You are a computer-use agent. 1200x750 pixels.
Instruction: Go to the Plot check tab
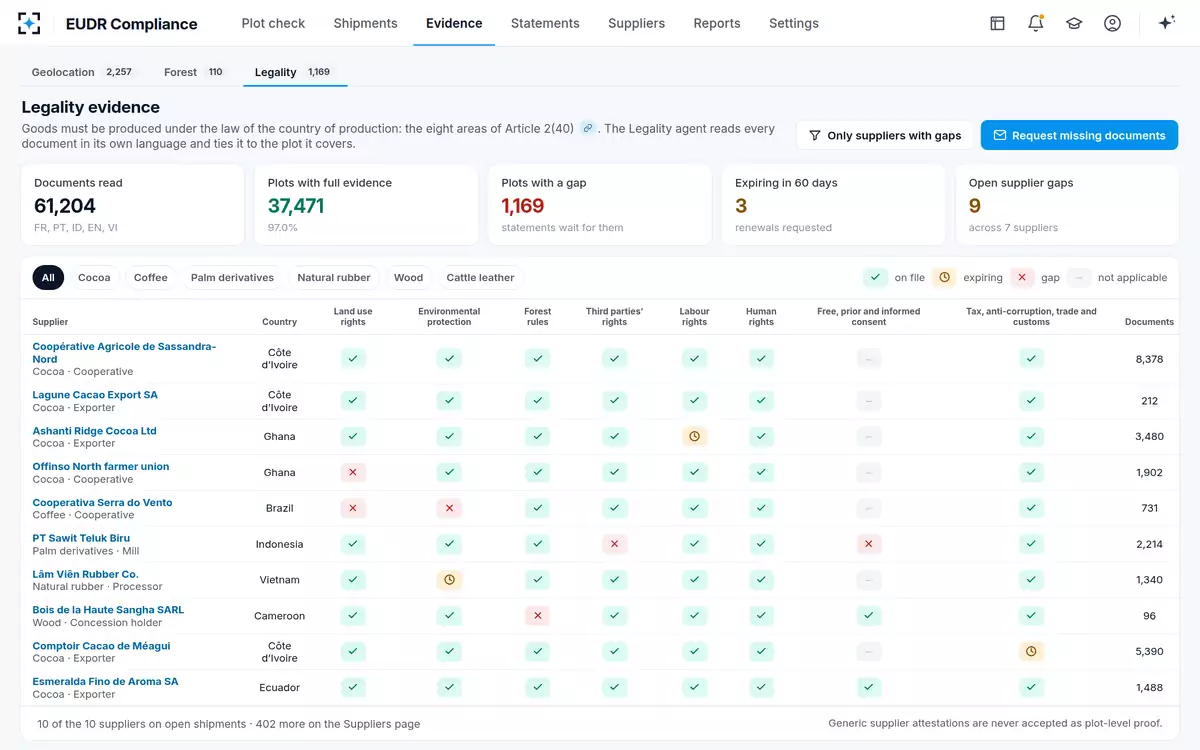(273, 23)
